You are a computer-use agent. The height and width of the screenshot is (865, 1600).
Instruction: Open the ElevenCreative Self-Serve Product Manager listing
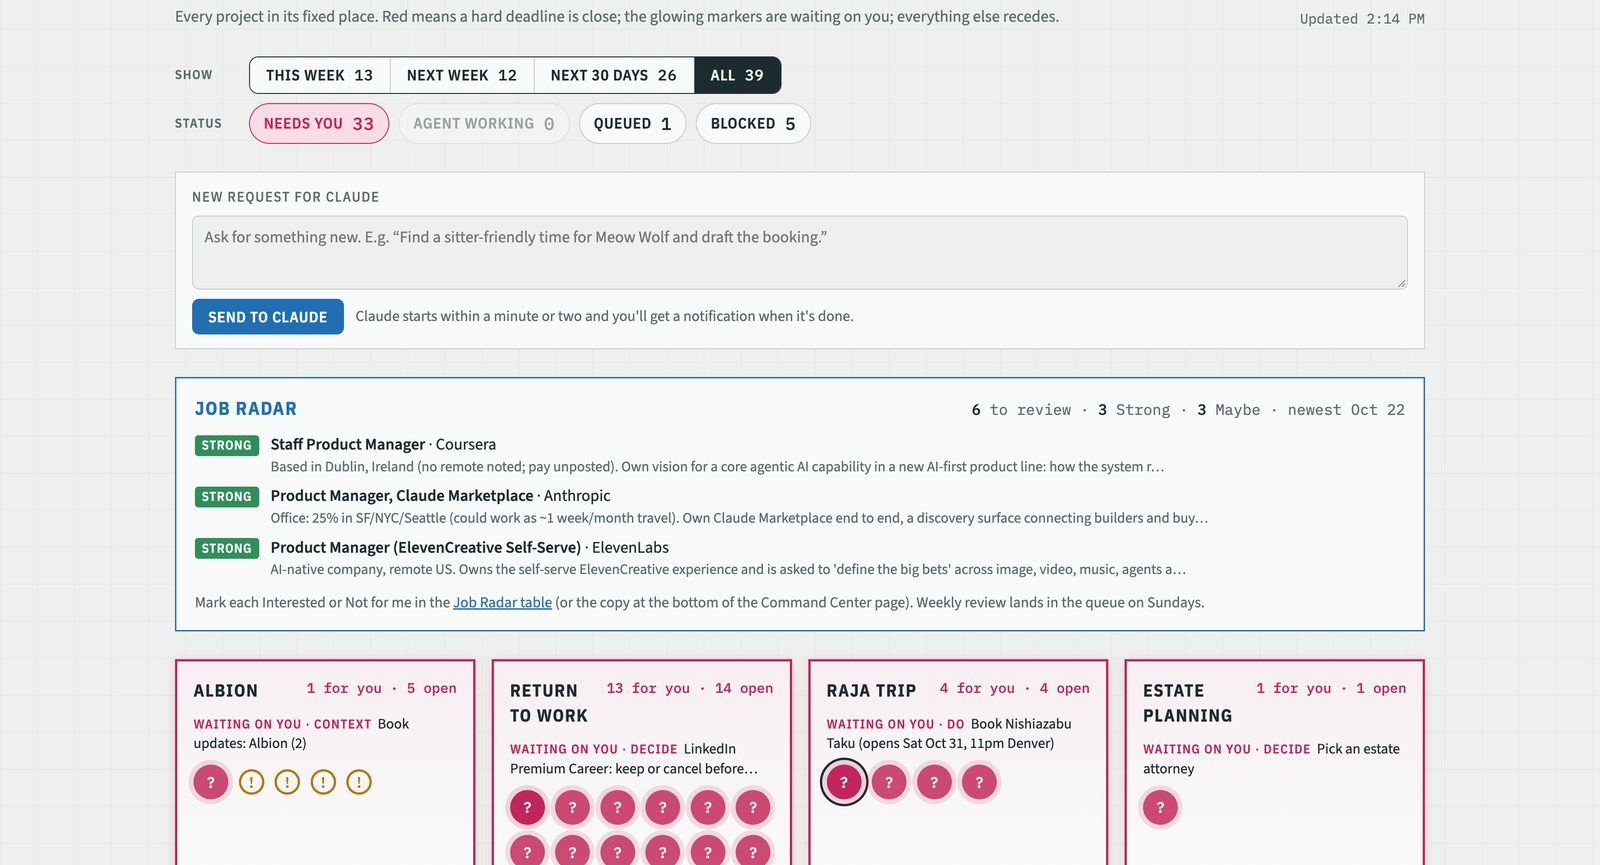469,547
